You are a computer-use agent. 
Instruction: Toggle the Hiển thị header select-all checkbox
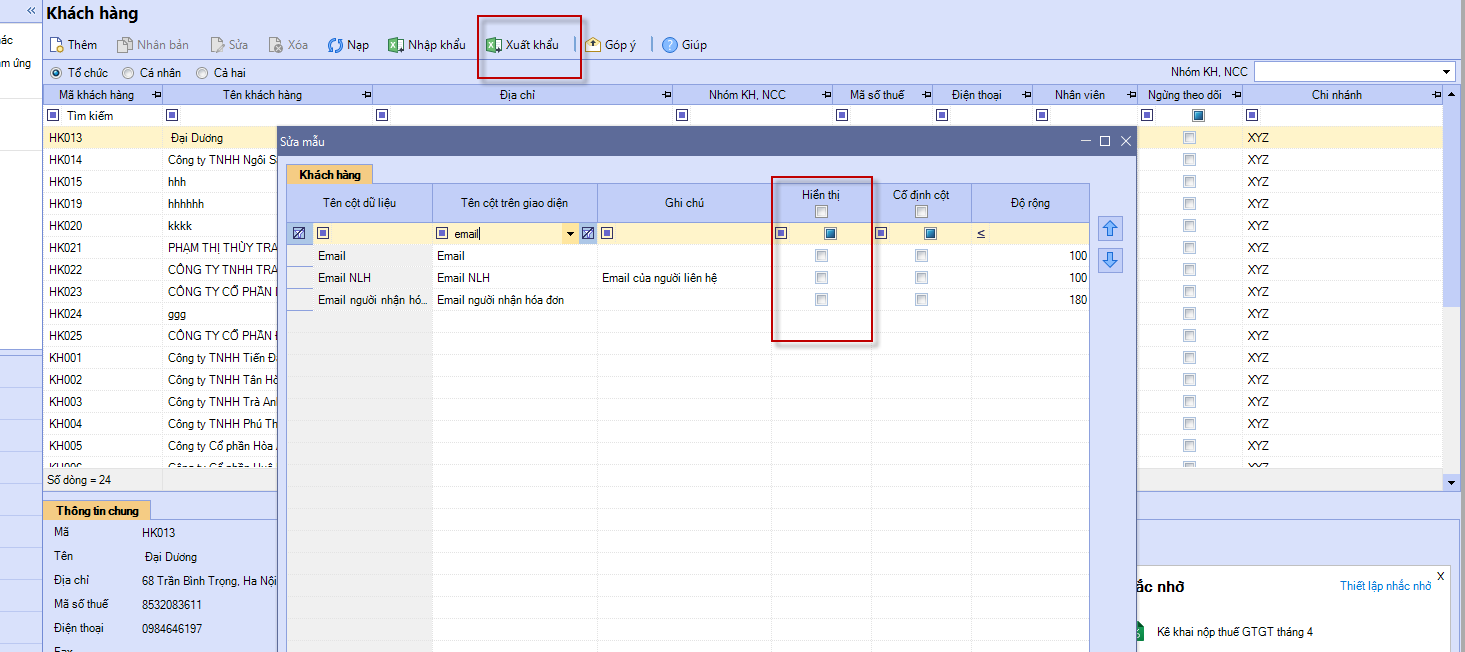point(821,211)
